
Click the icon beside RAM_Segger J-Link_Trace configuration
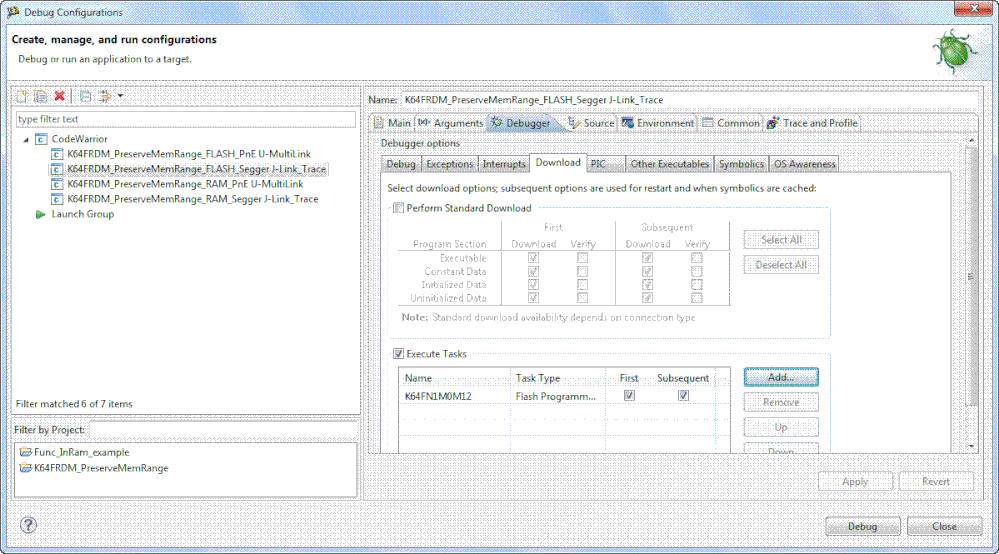pos(57,199)
